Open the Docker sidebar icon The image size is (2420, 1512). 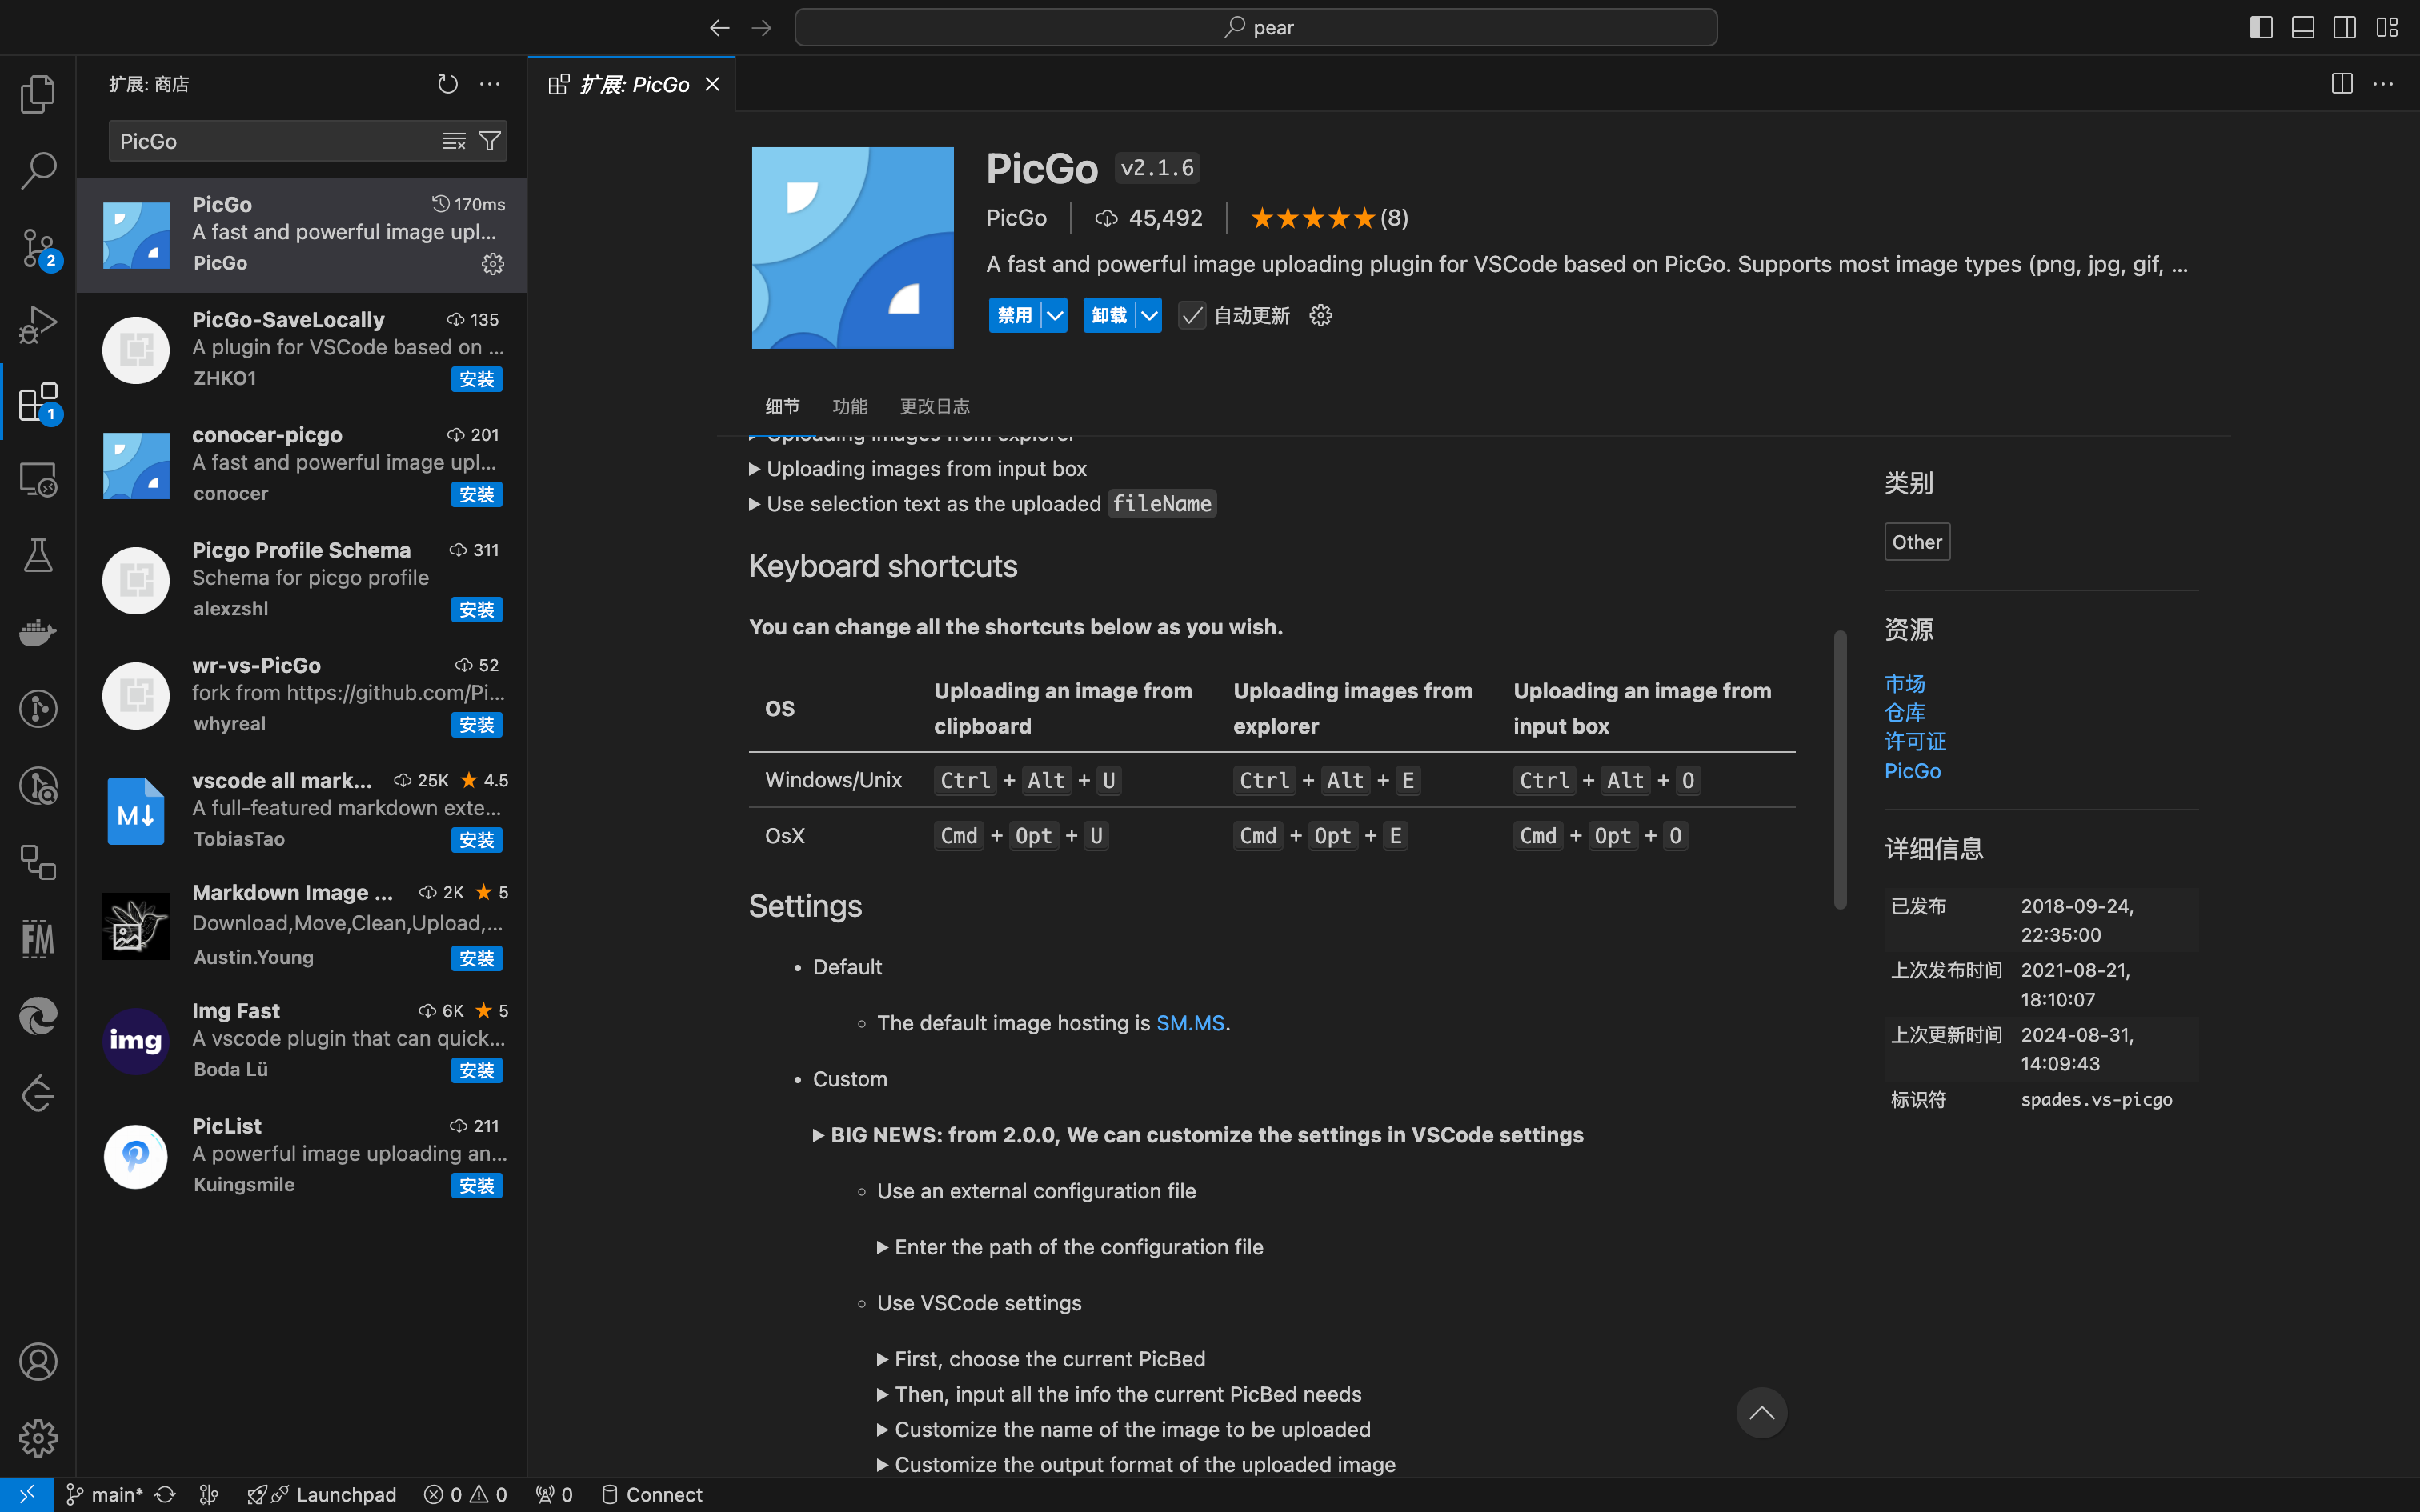[38, 632]
